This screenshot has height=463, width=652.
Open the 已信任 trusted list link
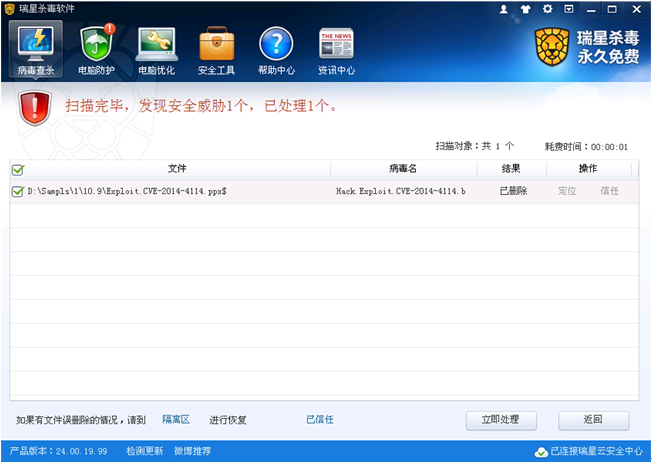tap(320, 419)
